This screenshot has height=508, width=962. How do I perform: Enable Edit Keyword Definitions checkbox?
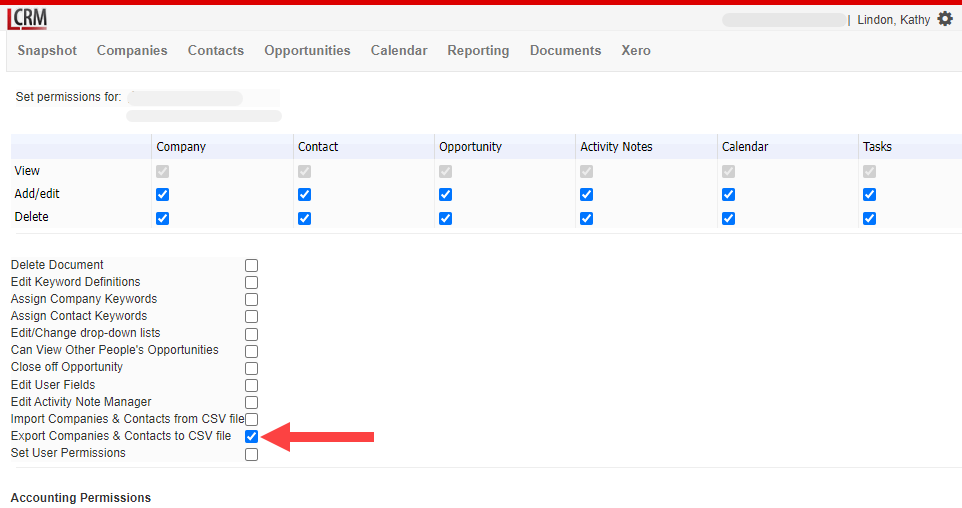coord(252,283)
